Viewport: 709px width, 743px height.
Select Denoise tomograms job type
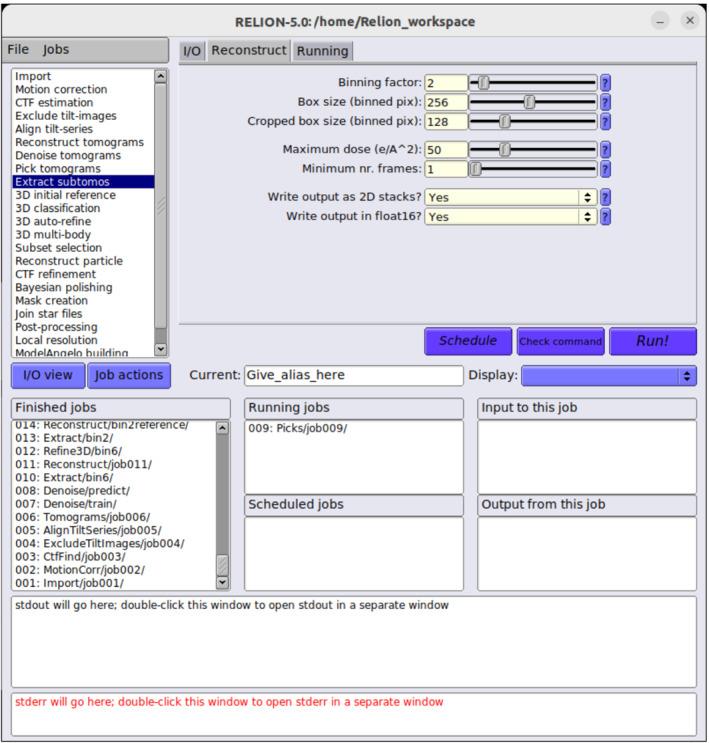pyautogui.click(x=83, y=155)
